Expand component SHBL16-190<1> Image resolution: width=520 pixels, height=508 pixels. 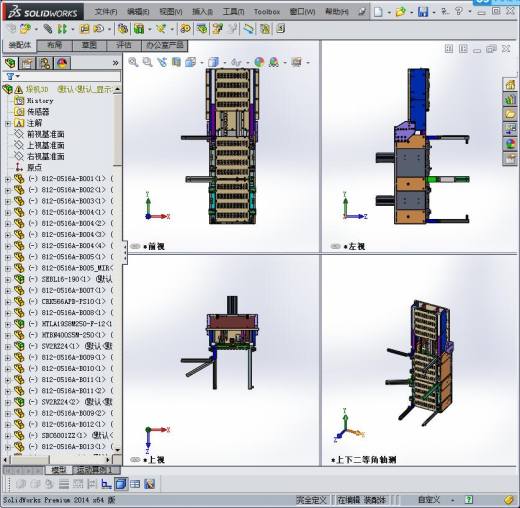(x=8, y=280)
